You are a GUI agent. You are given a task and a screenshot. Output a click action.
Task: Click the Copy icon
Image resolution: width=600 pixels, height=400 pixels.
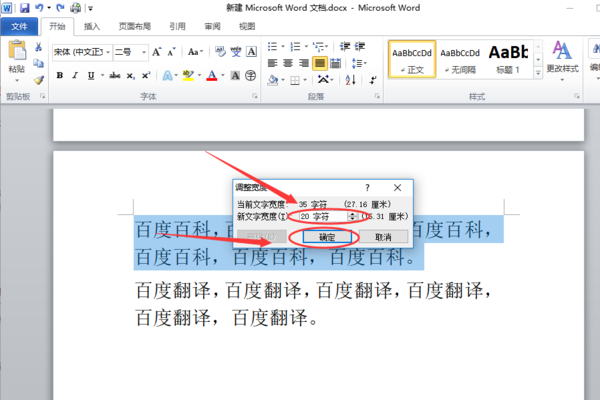[x=38, y=63]
